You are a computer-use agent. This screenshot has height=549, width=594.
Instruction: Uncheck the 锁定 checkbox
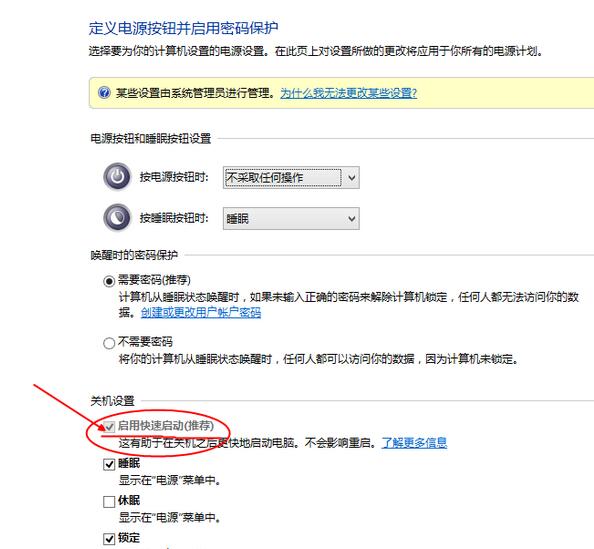109,538
